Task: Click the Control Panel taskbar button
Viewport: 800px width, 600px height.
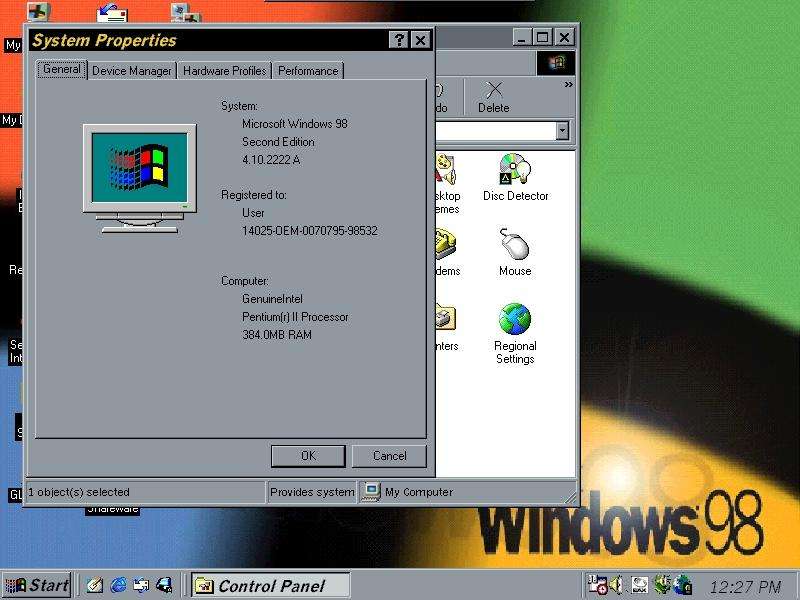Action: click(x=271, y=585)
